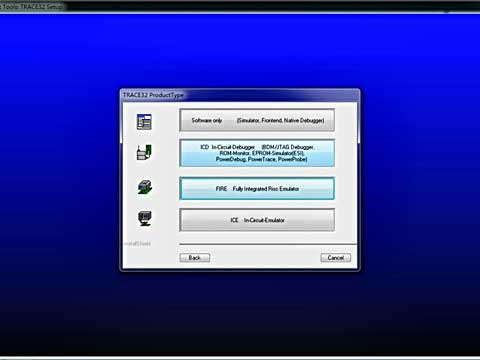Click the TRACE32 ProductType dialog title bar
Image resolution: width=480 pixels, height=360 pixels.
click(x=240, y=95)
